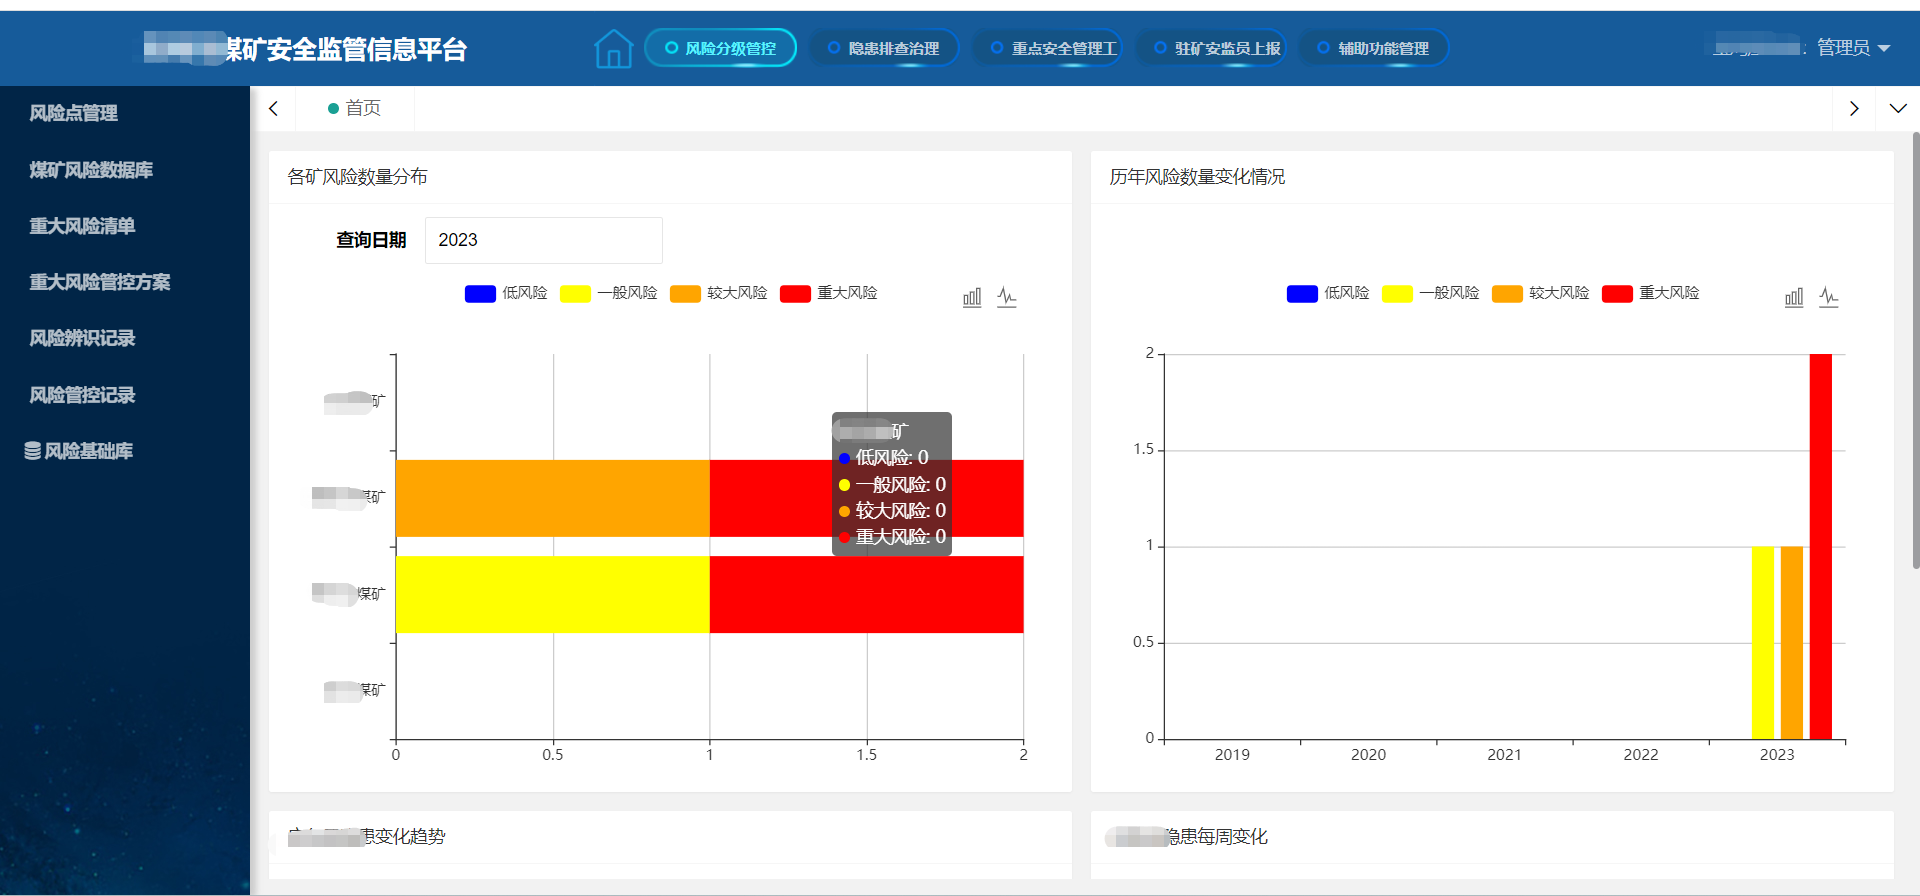Image resolution: width=1920 pixels, height=896 pixels.
Task: Open 风险基础库 in the sidebar
Action: [88, 451]
